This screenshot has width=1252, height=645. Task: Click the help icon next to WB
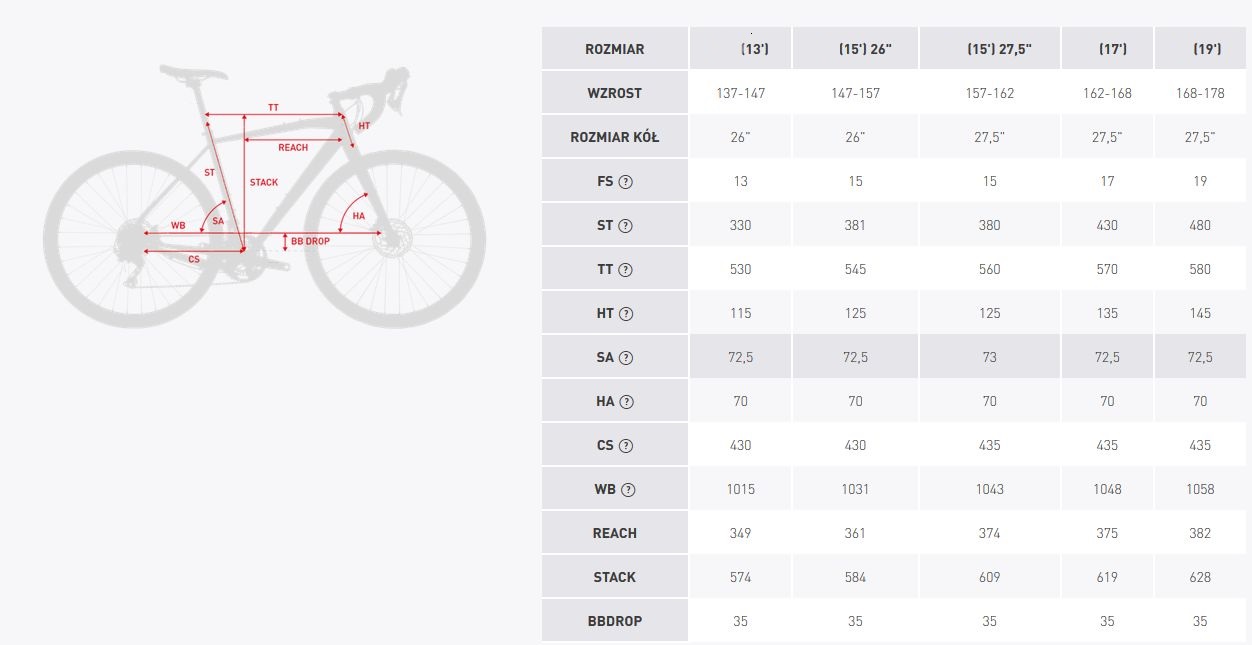(628, 490)
